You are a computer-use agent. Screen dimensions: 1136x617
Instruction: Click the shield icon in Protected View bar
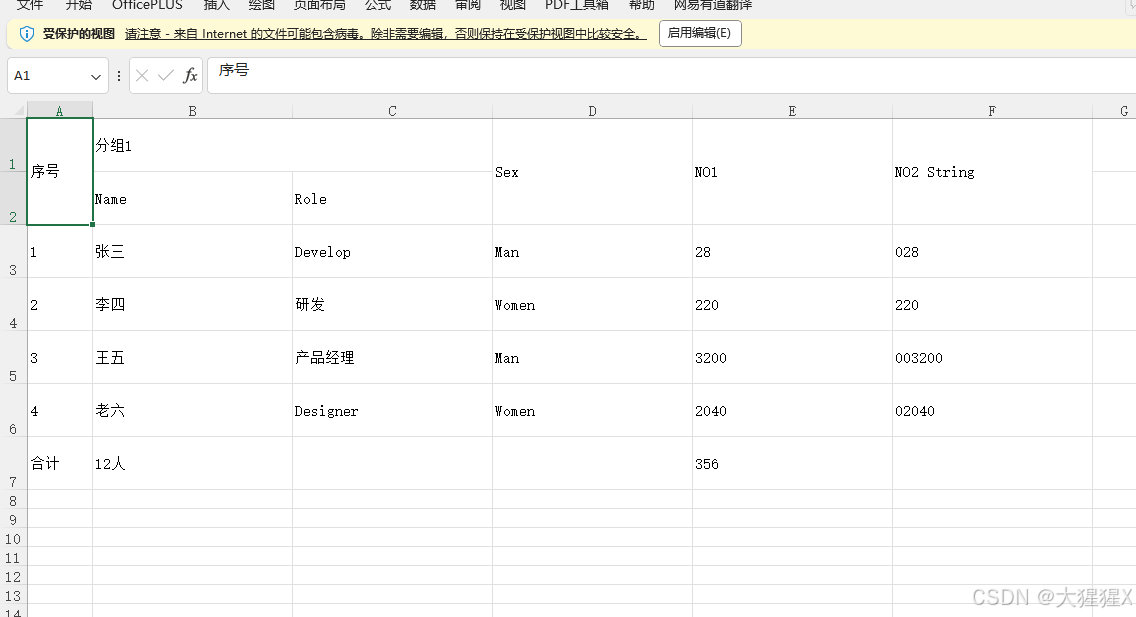pos(27,33)
